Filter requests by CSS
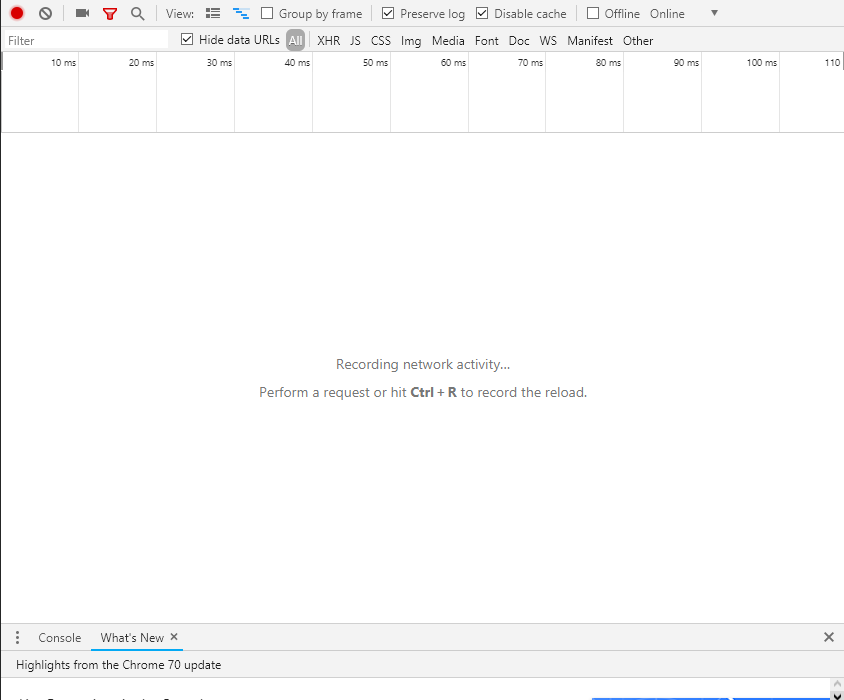 381,41
